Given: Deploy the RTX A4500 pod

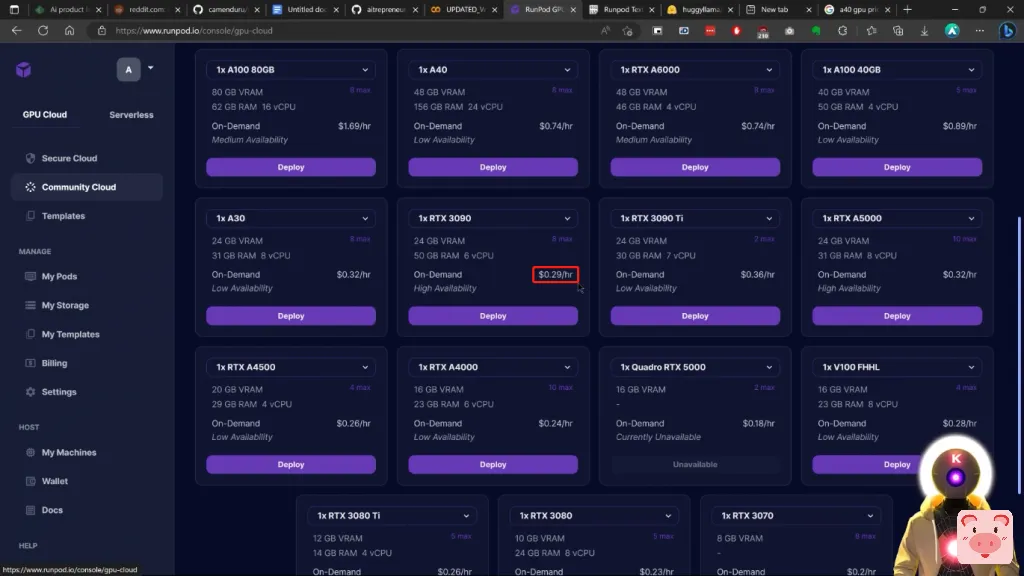Looking at the screenshot, I should pos(291,464).
